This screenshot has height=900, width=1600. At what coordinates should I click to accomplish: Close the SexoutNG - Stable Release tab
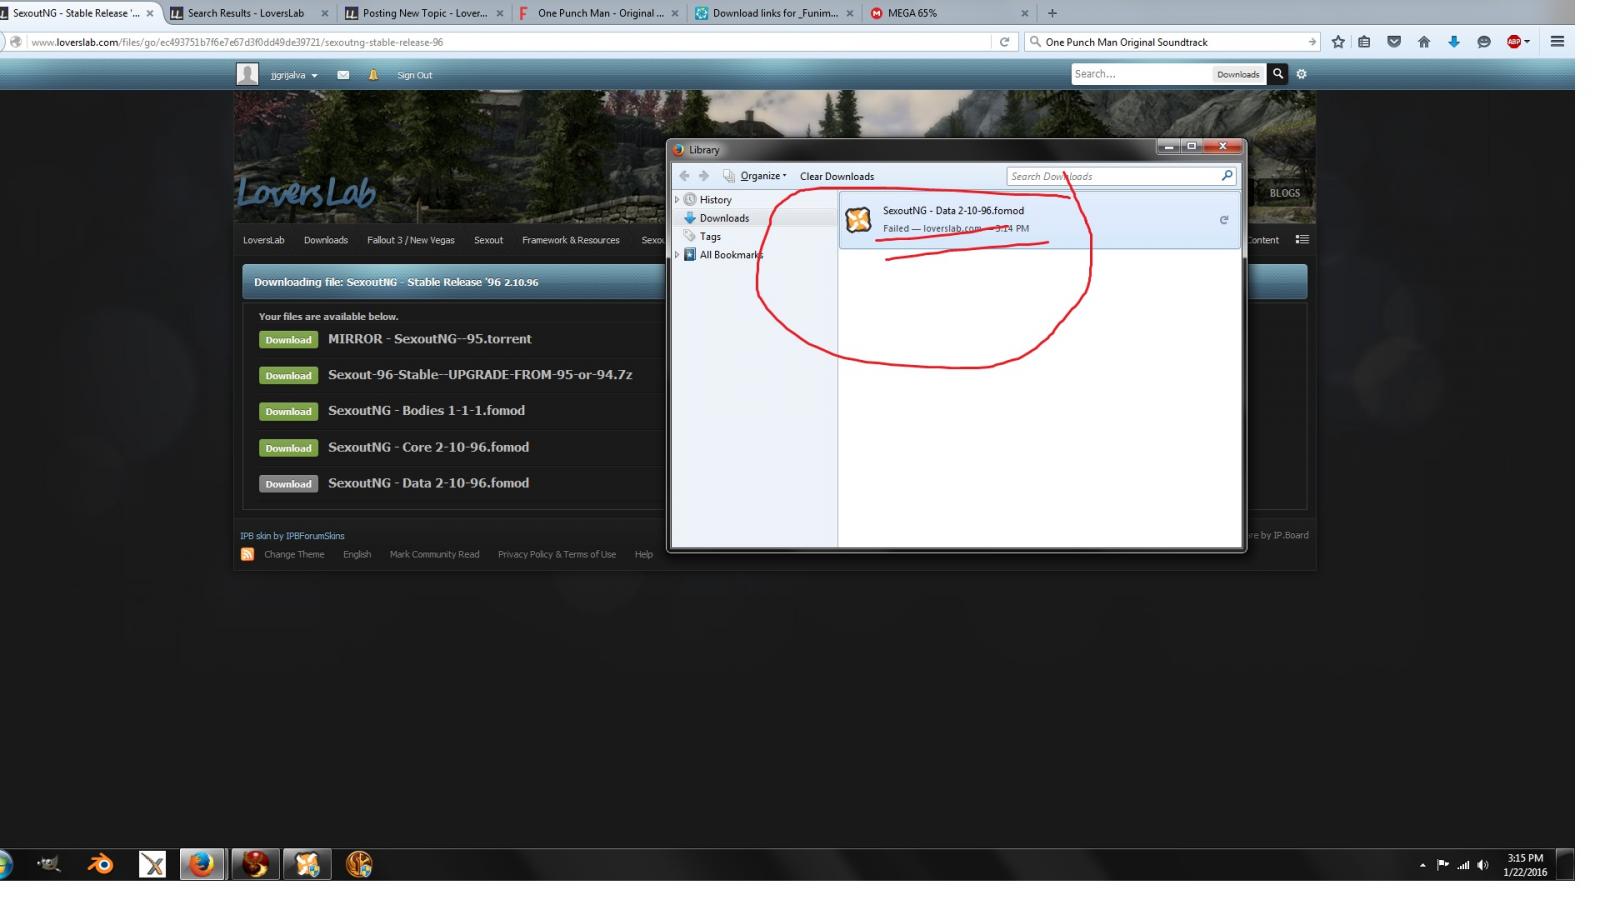tap(150, 13)
